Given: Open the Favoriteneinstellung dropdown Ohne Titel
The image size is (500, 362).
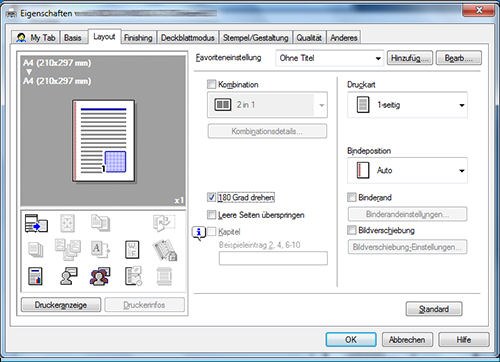Looking at the screenshot, I should click(x=330, y=58).
